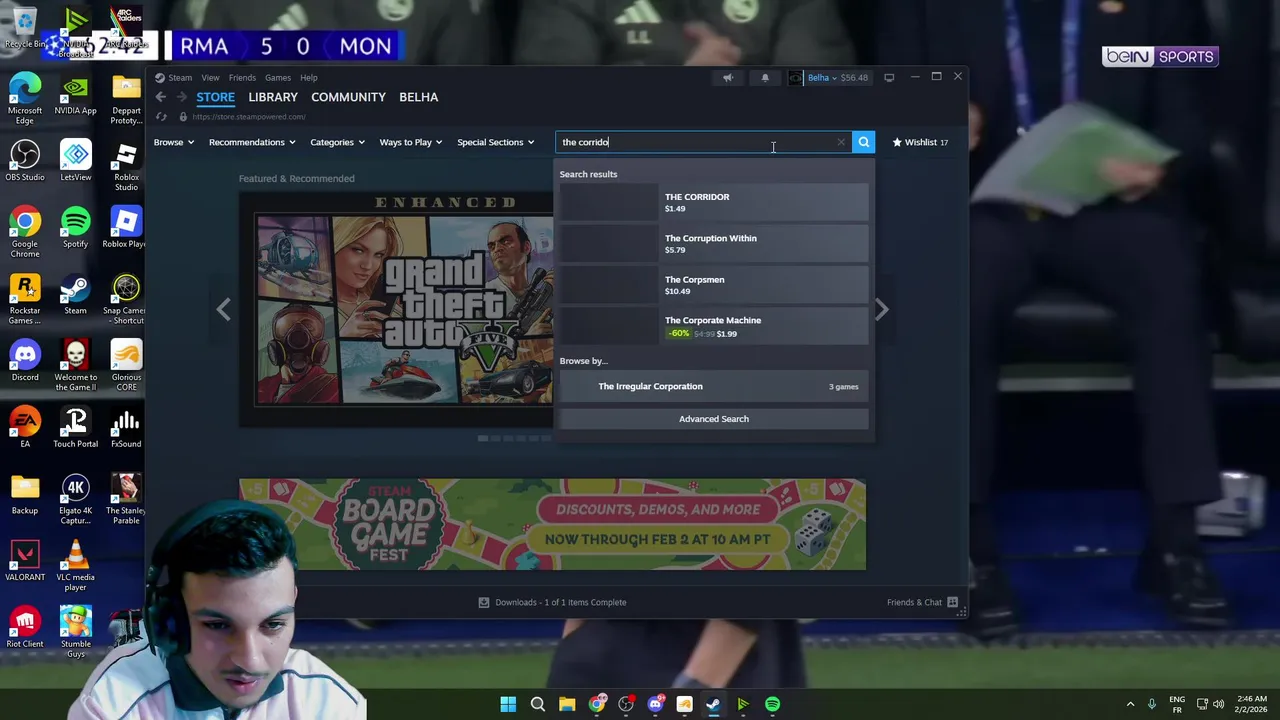1280x720 pixels.
Task: Switch the ENG FR input language
Action: pos(1177,704)
